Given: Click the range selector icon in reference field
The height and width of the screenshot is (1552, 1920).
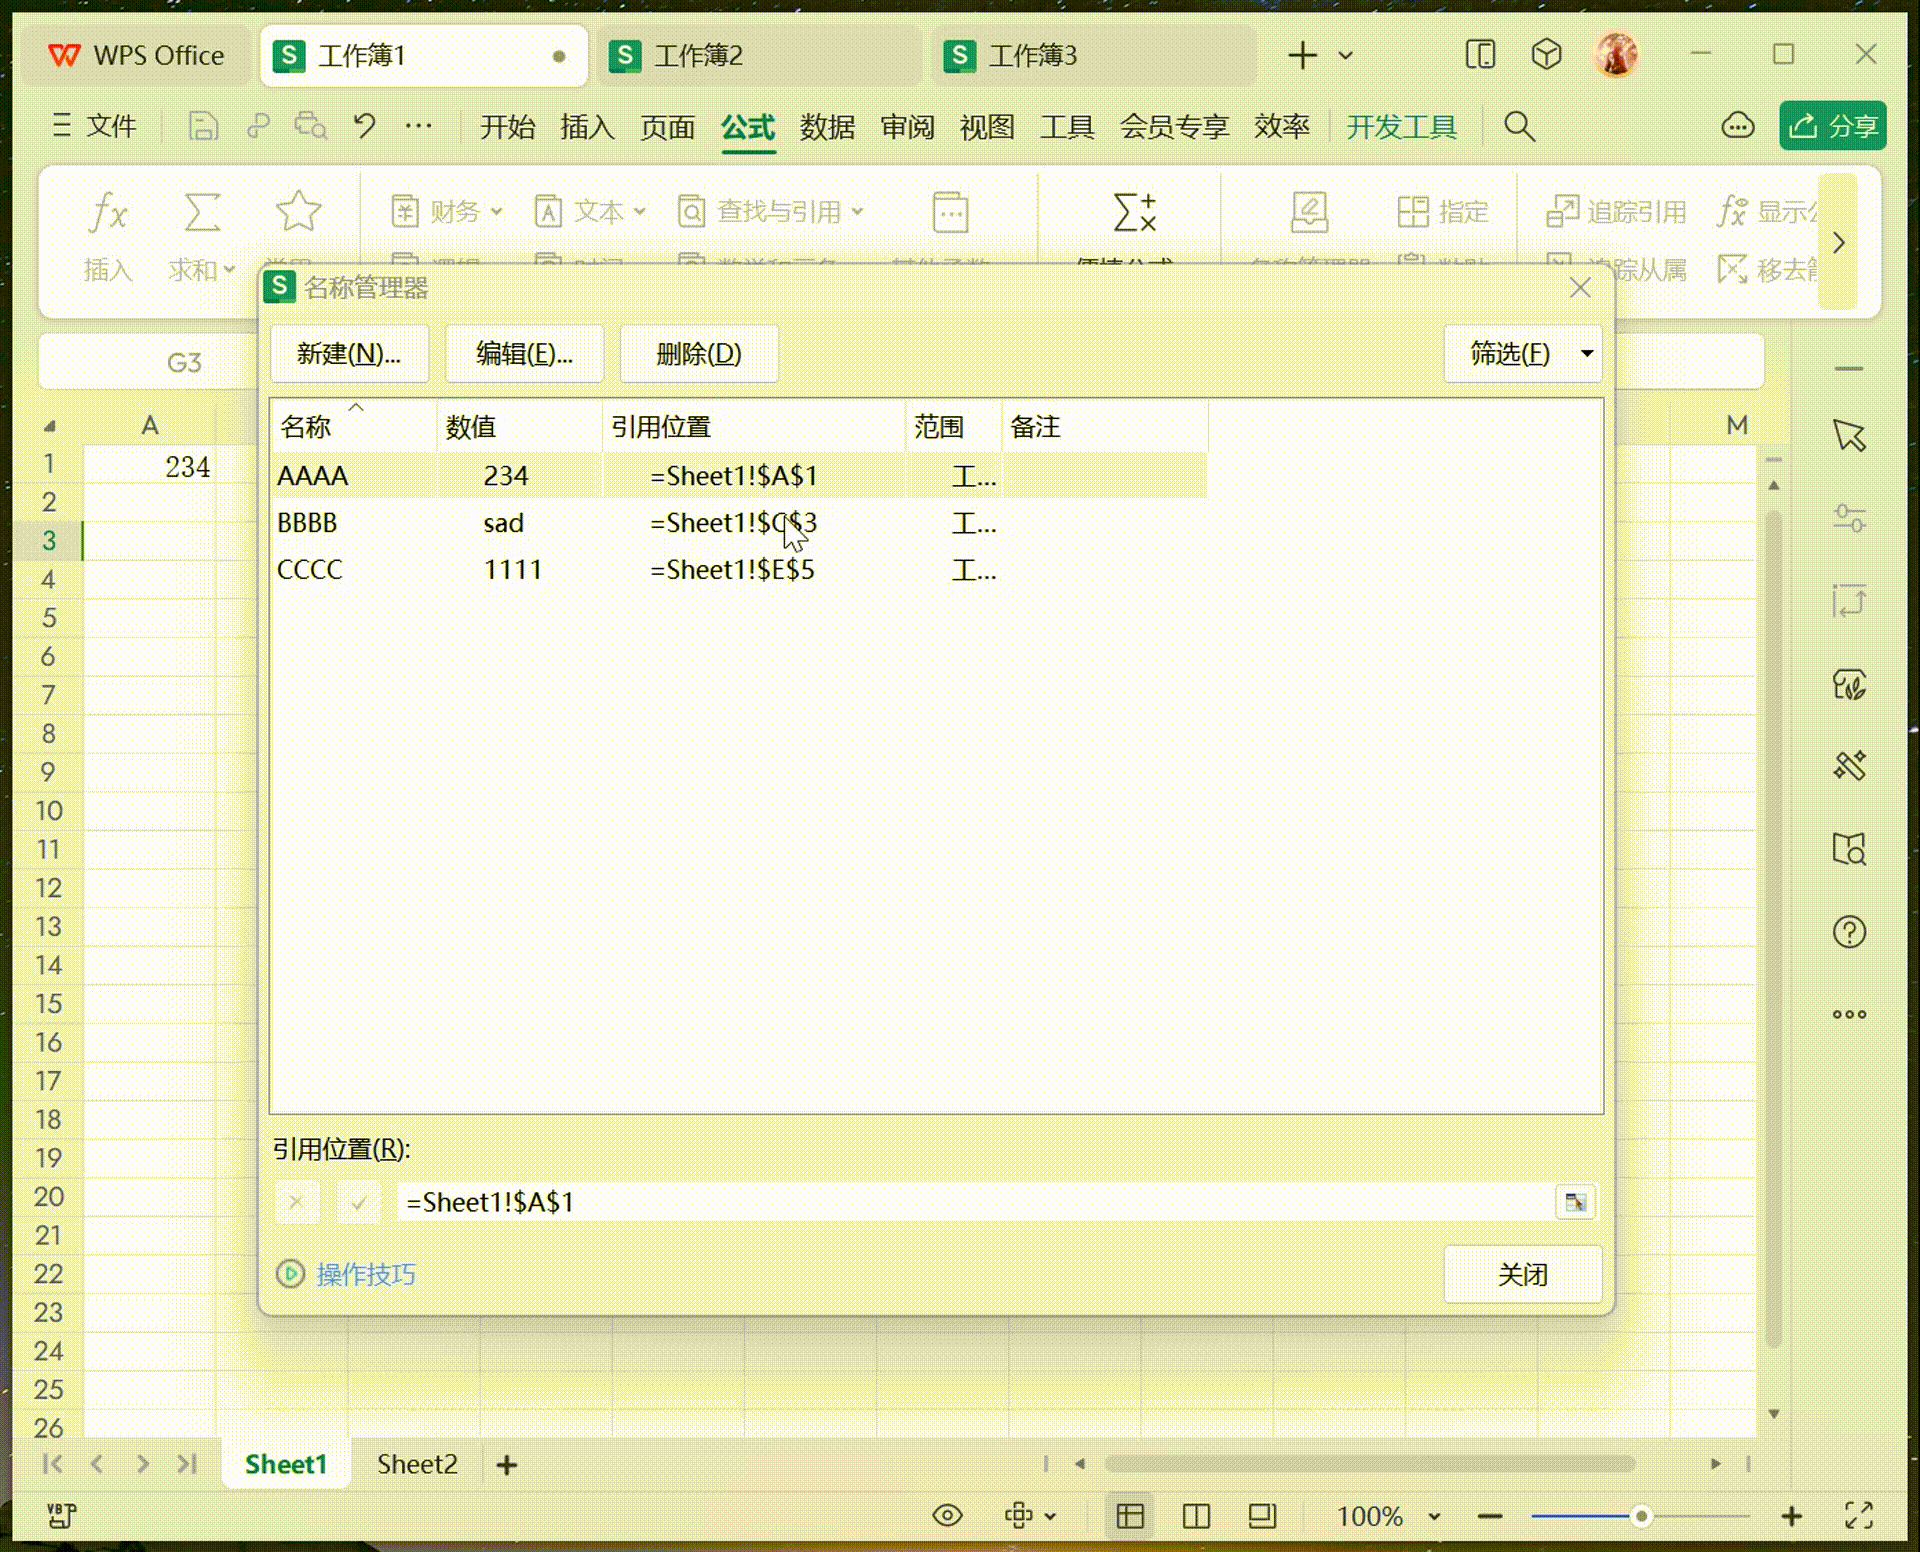Looking at the screenshot, I should [1575, 1202].
